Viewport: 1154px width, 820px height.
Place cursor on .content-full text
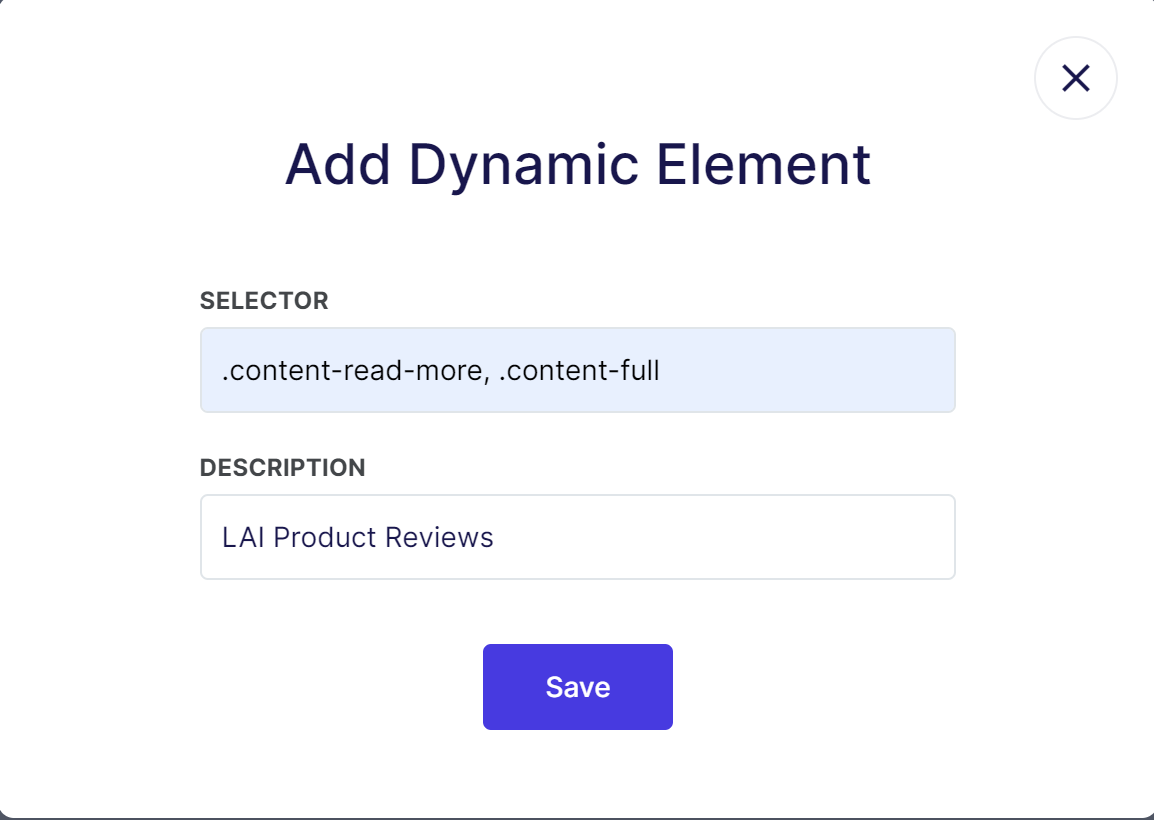[578, 370]
